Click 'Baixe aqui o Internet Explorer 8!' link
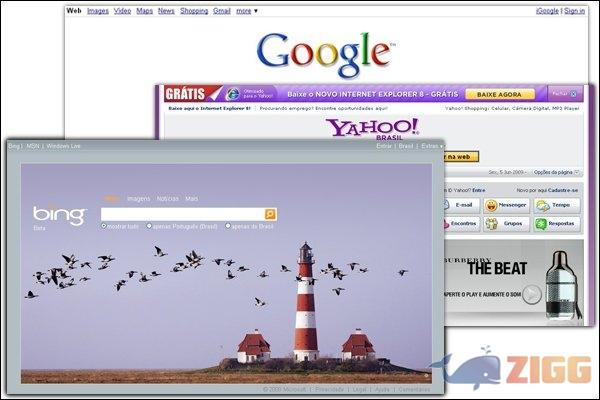 209,109
